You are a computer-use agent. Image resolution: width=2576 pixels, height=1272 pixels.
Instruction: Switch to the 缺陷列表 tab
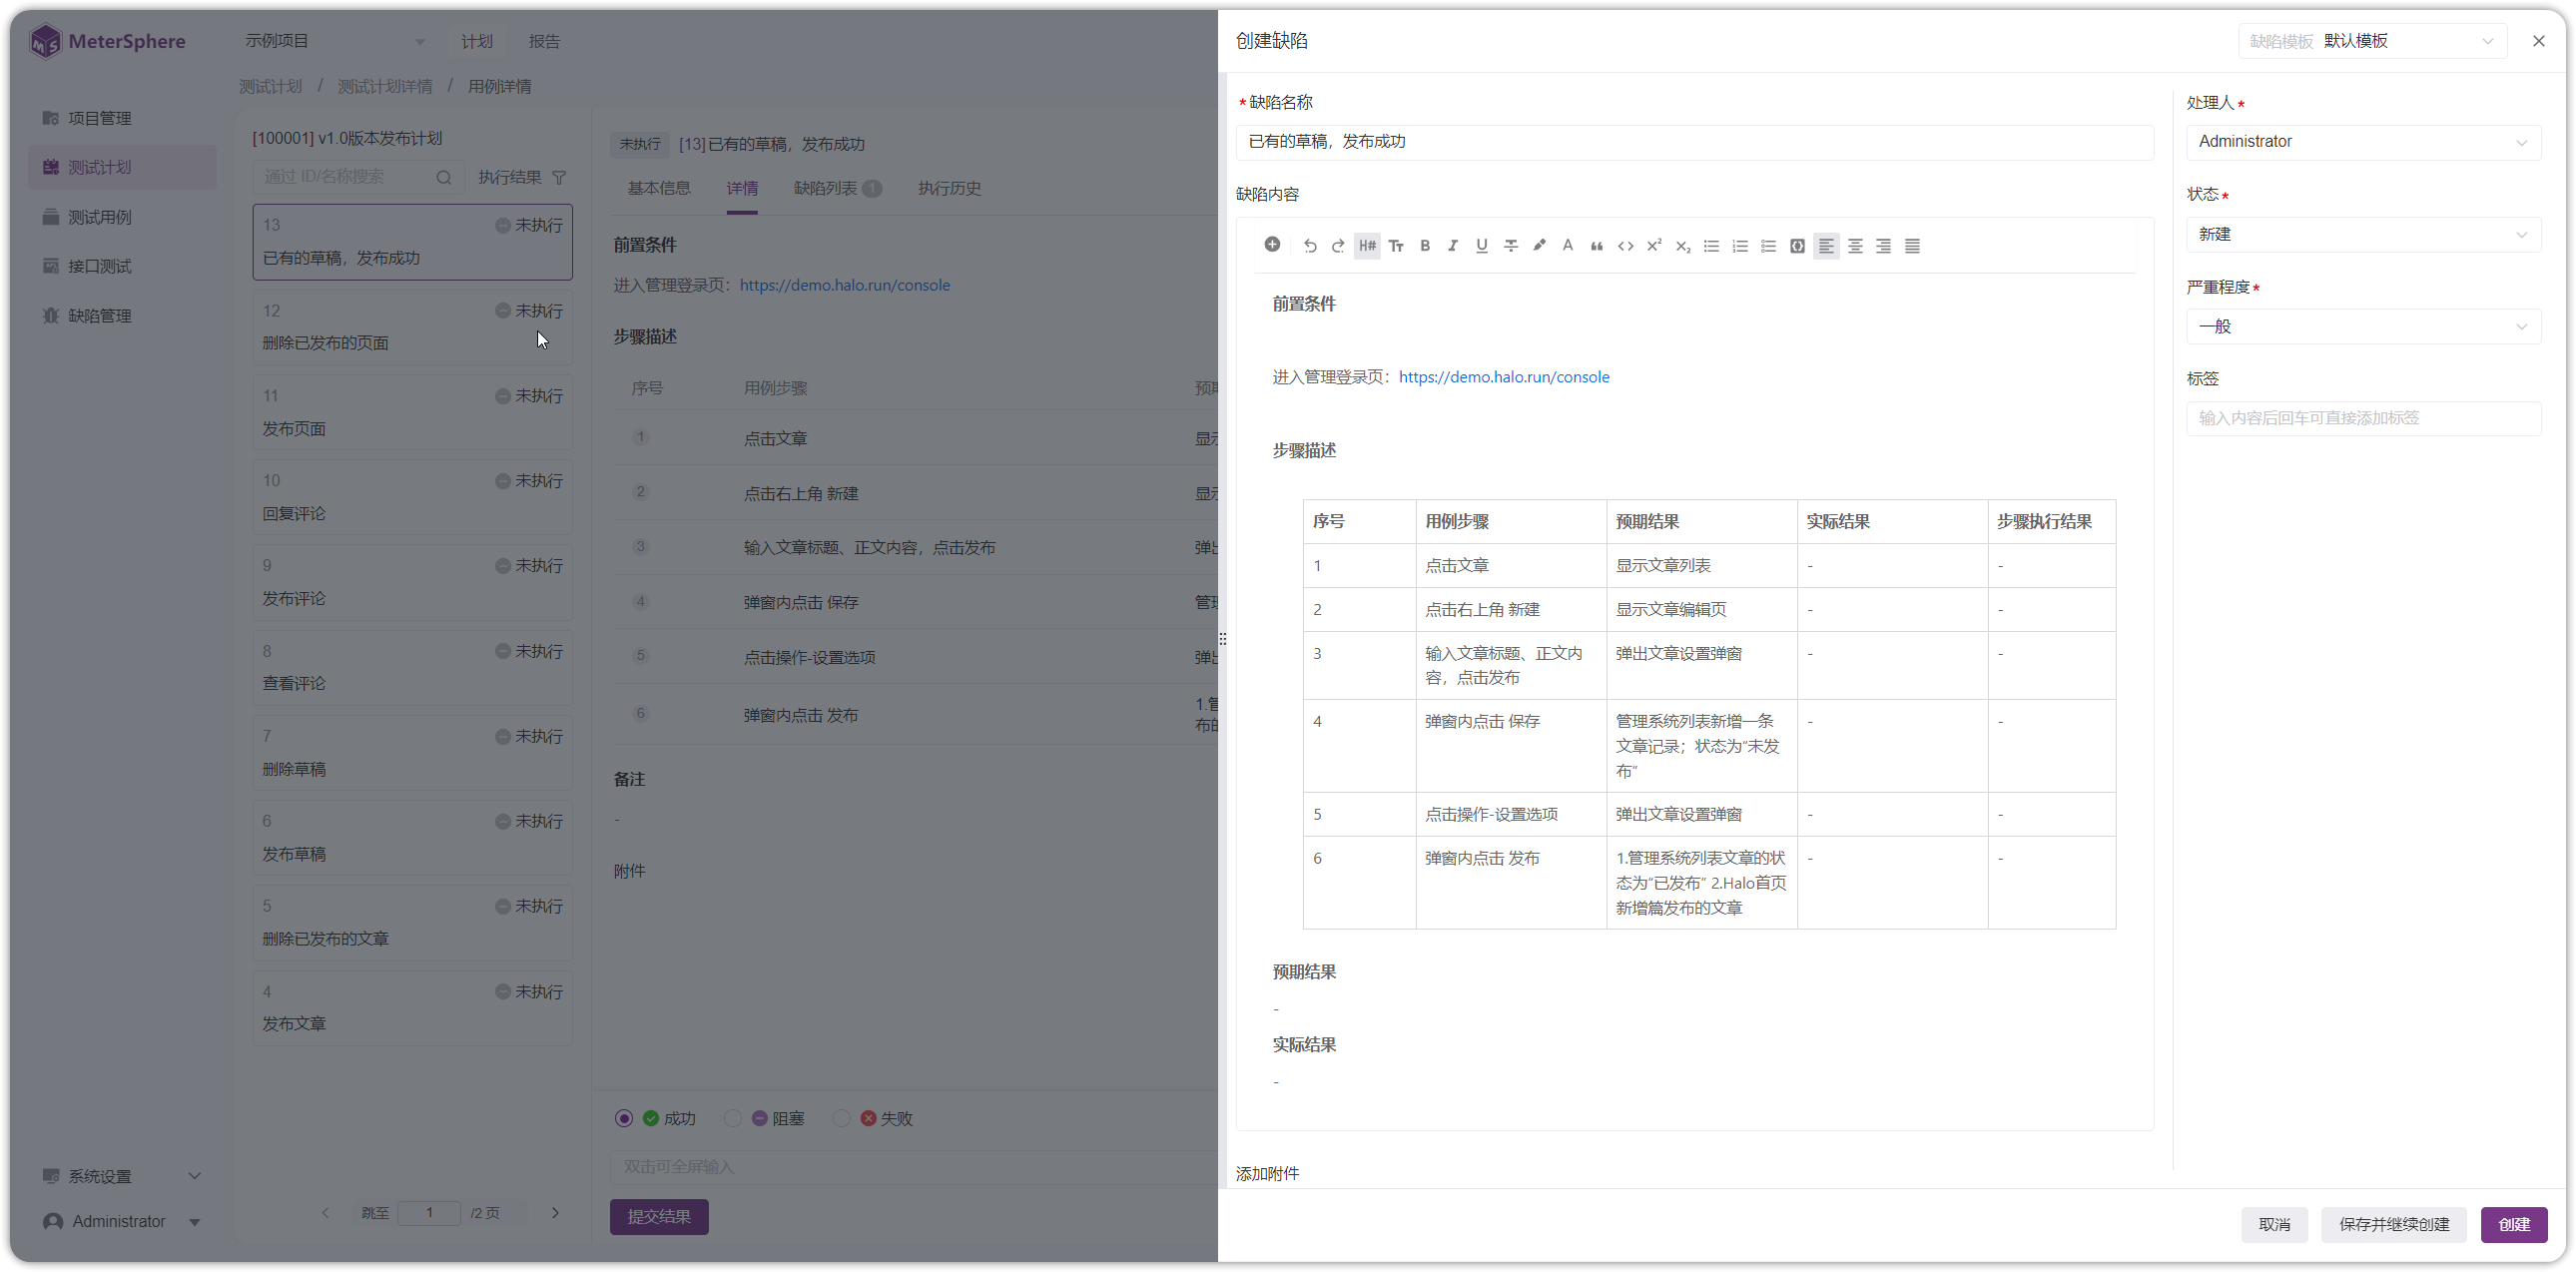click(837, 188)
